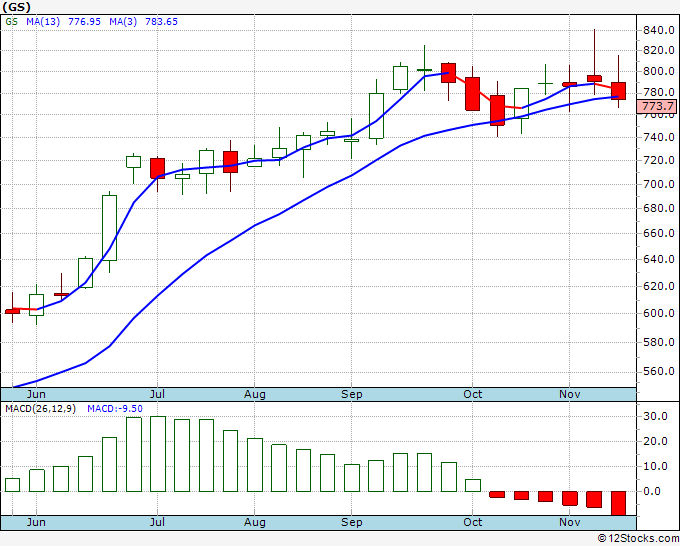Click Oct on the price chart axis
Viewport: 680px width, 546px height.
(472, 394)
